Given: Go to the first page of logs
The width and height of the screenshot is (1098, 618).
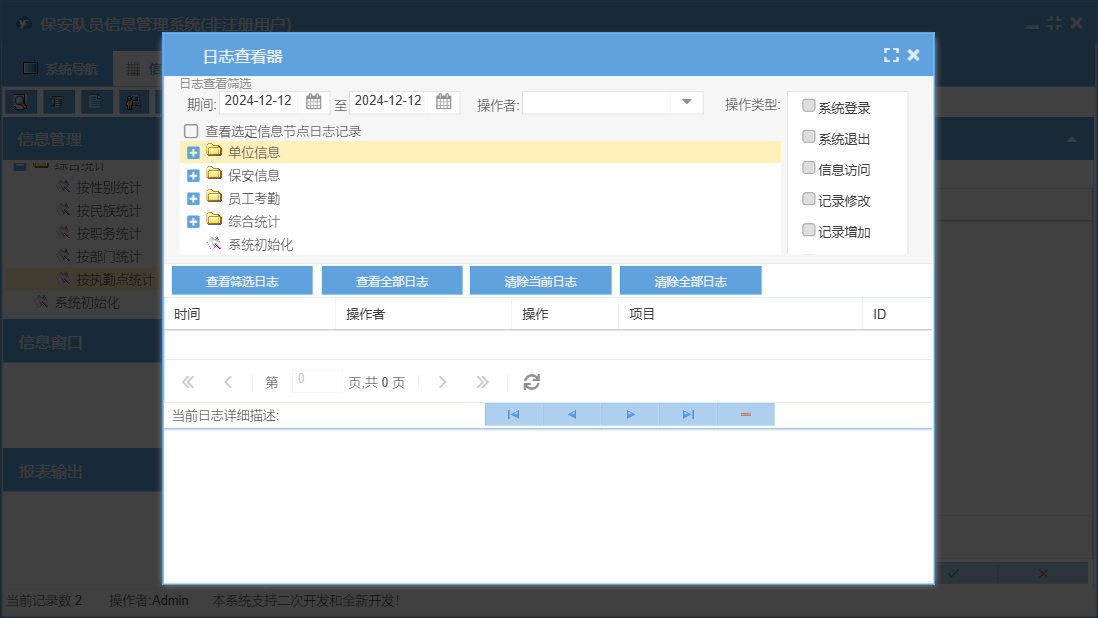Looking at the screenshot, I should [188, 382].
